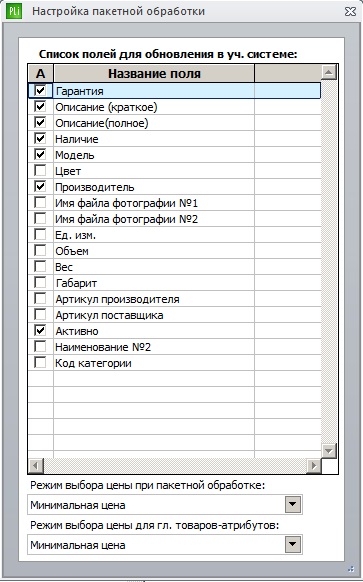
Task: Select the Описание(полное) row text
Action: [102, 123]
